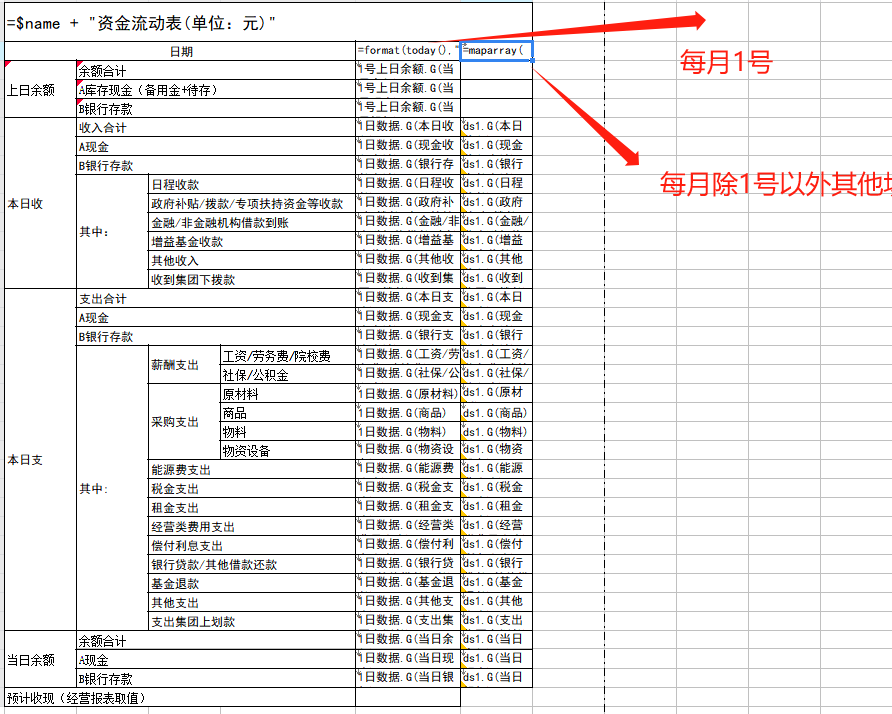Click the A库存现金(备用金+待存) cell
The height and width of the screenshot is (714, 892).
216,89
